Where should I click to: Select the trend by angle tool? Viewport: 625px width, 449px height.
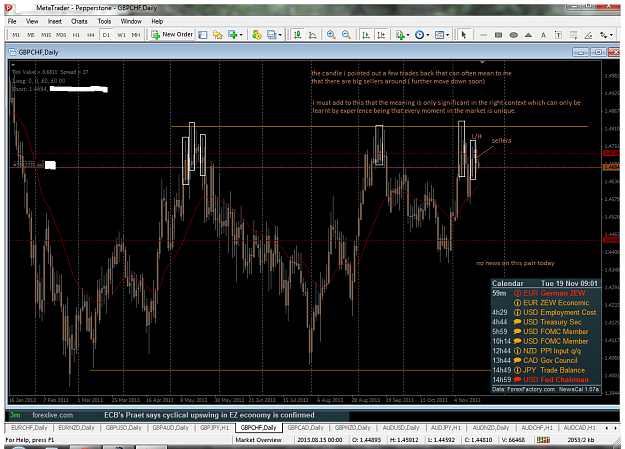[588, 35]
